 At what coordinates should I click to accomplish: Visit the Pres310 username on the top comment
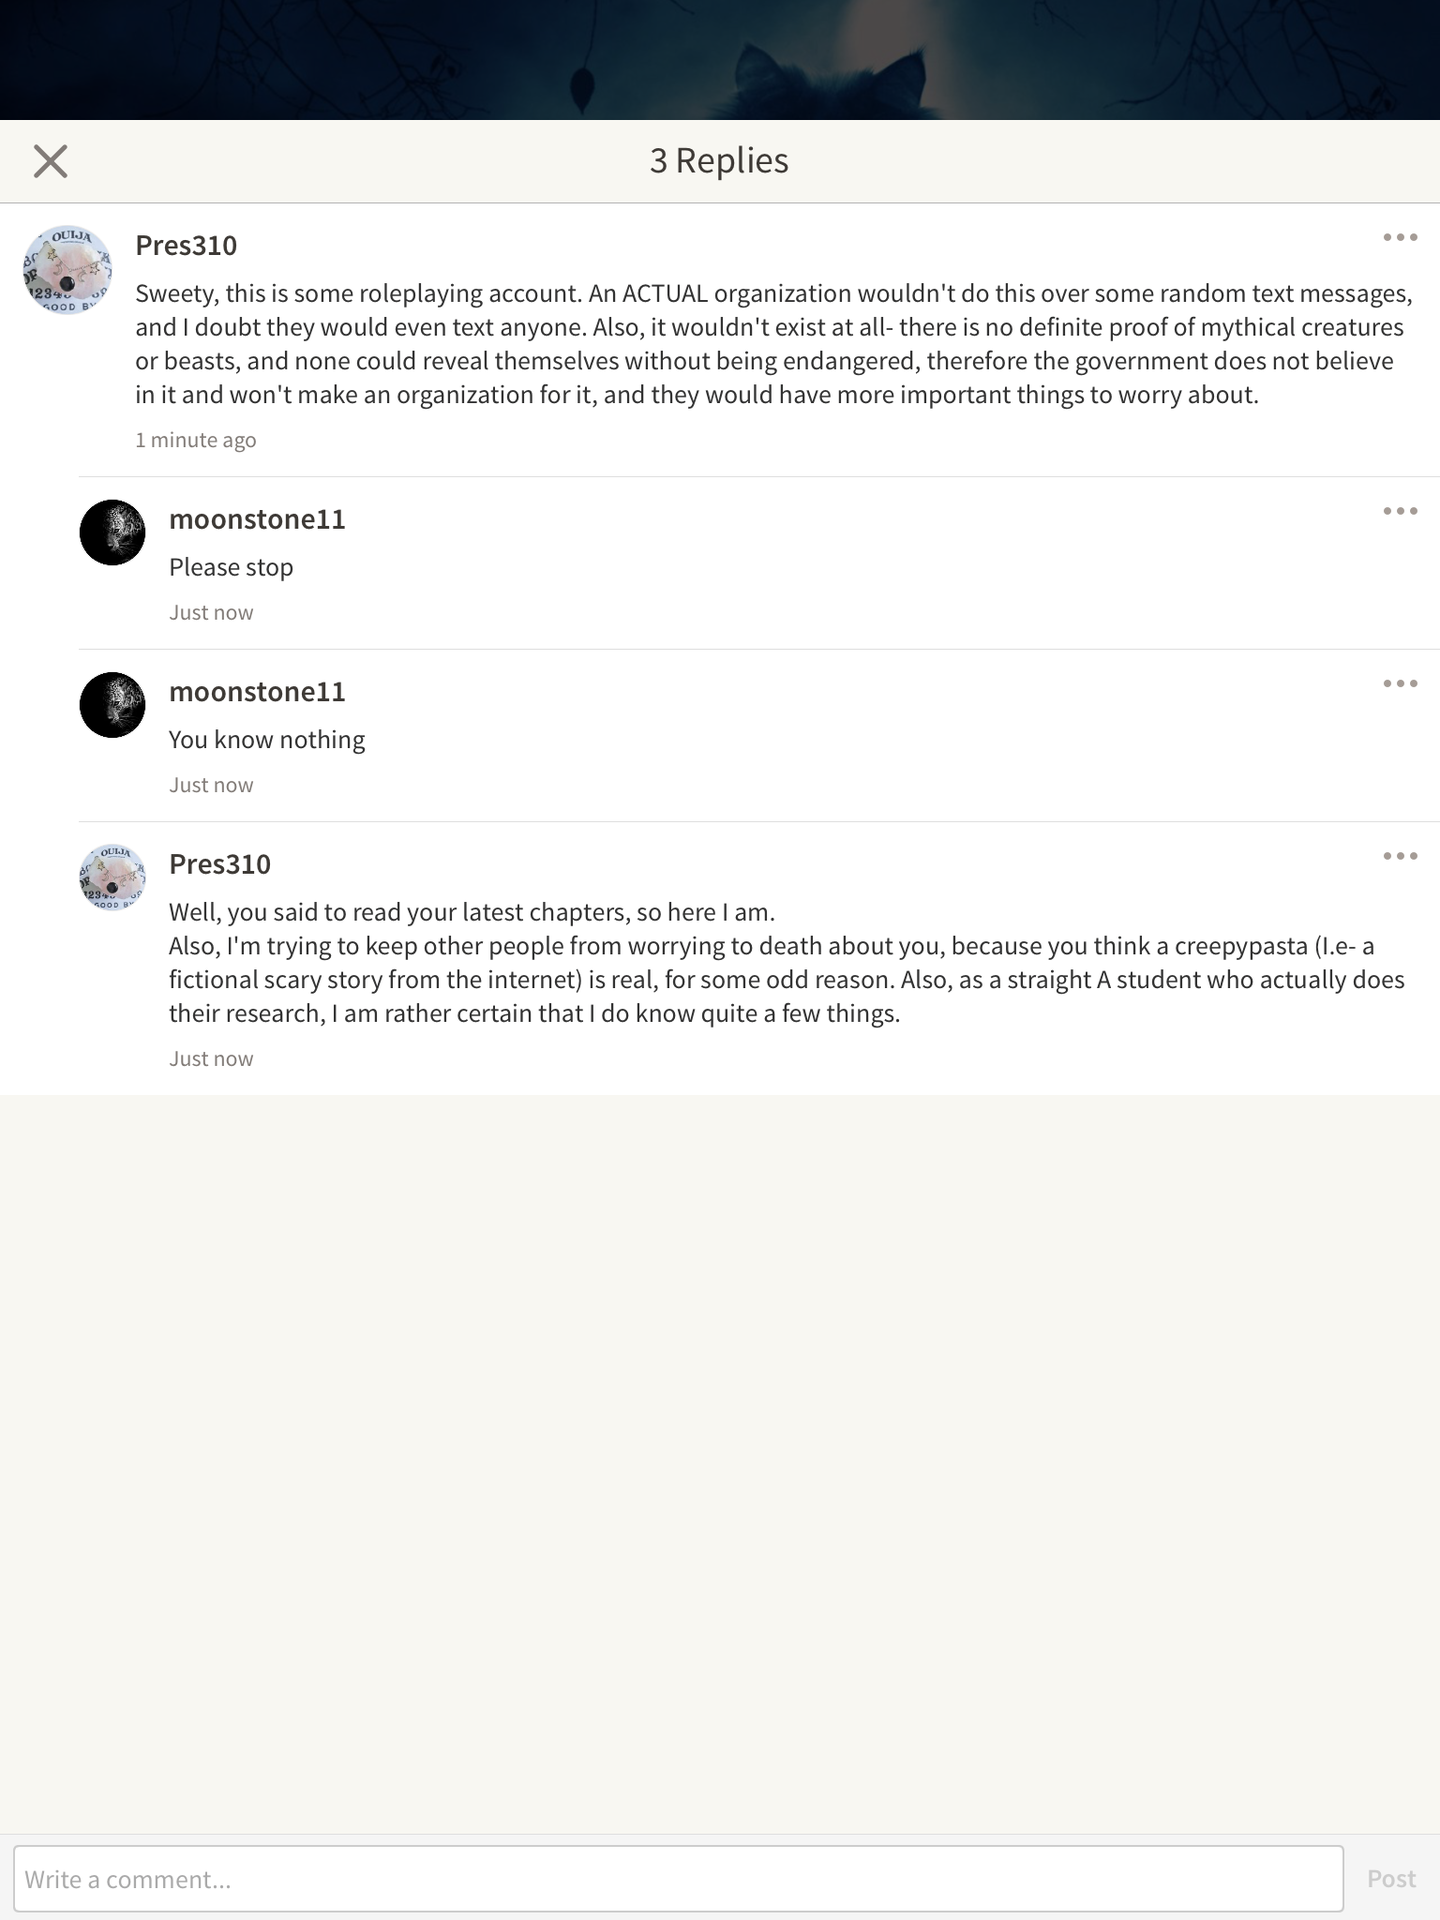click(186, 246)
